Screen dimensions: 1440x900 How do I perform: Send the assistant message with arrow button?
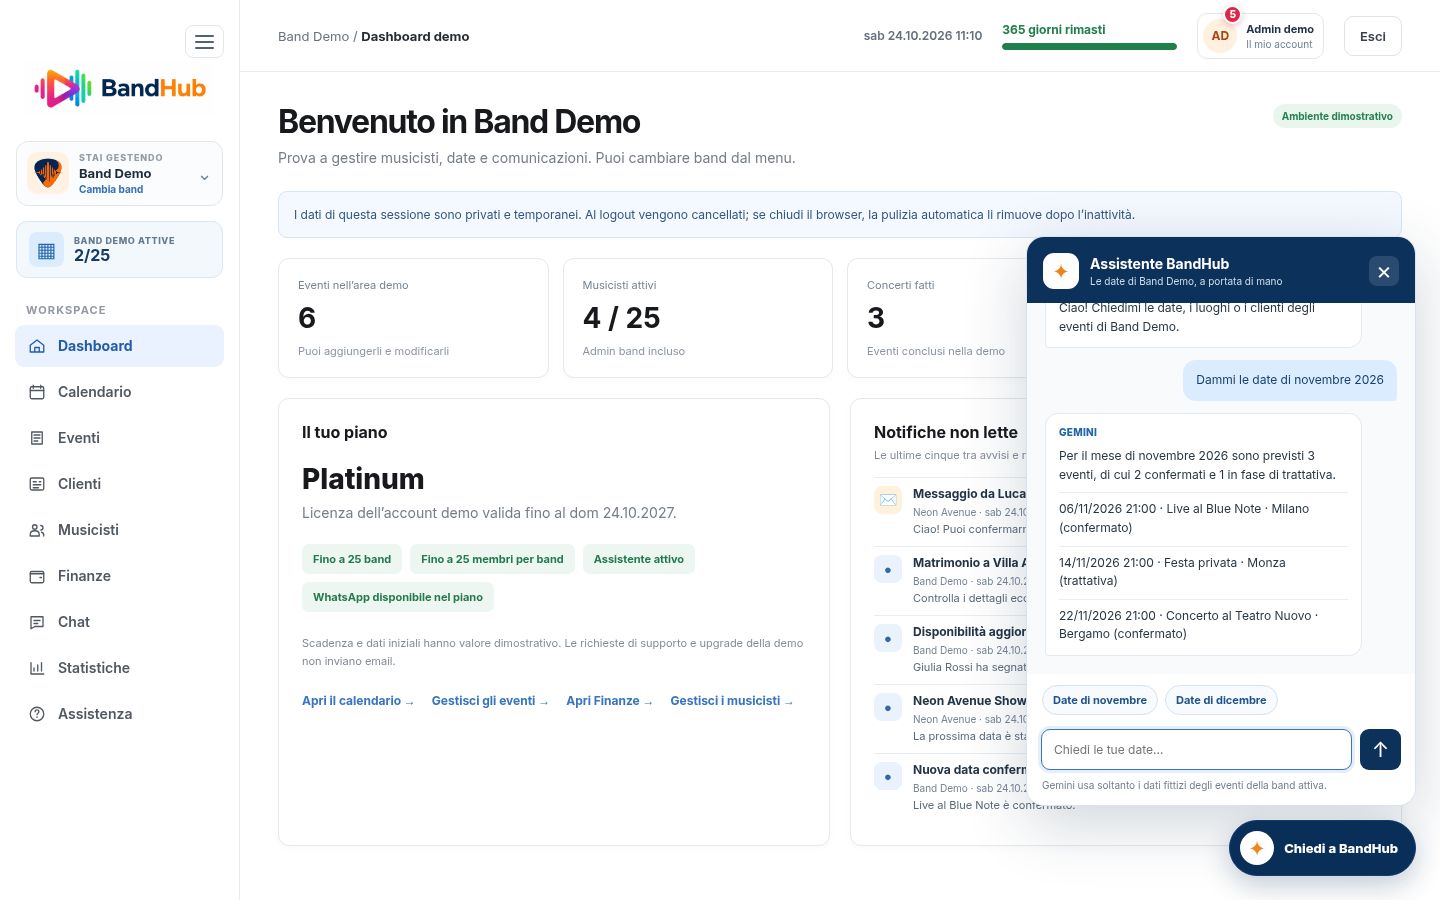click(x=1380, y=749)
